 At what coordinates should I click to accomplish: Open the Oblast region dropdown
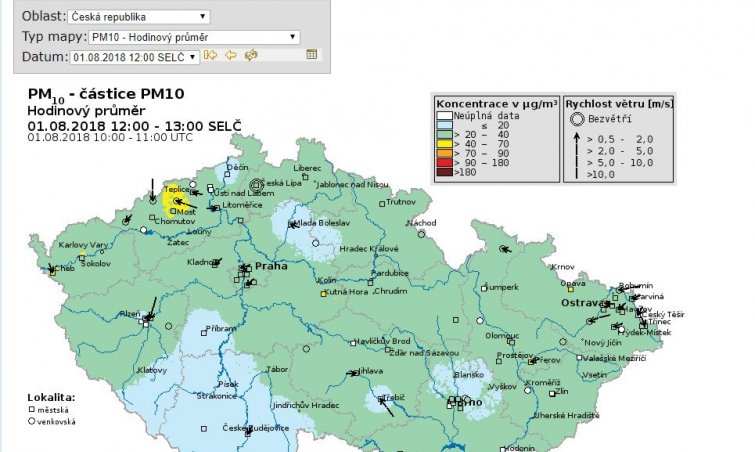[139, 17]
